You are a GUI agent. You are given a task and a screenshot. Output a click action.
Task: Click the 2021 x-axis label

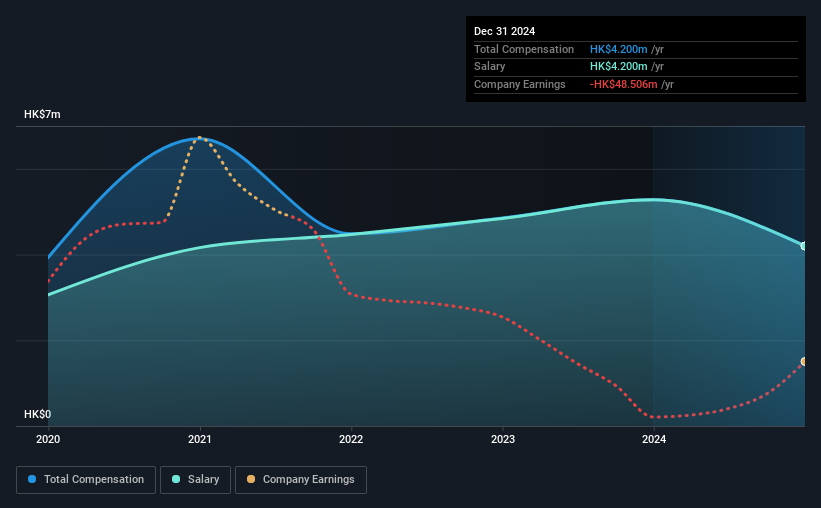pyautogui.click(x=199, y=439)
